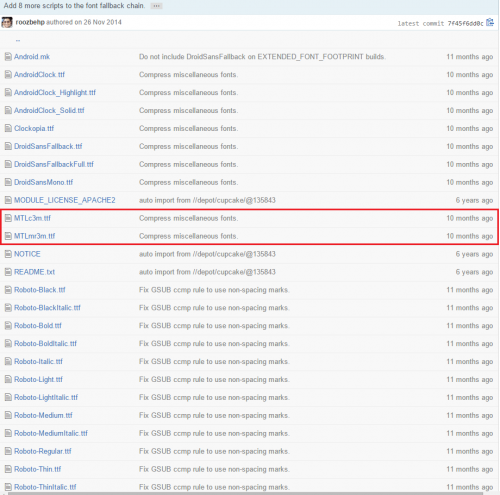Open the latest commit 7f45f6dd0c link

(x=465, y=23)
